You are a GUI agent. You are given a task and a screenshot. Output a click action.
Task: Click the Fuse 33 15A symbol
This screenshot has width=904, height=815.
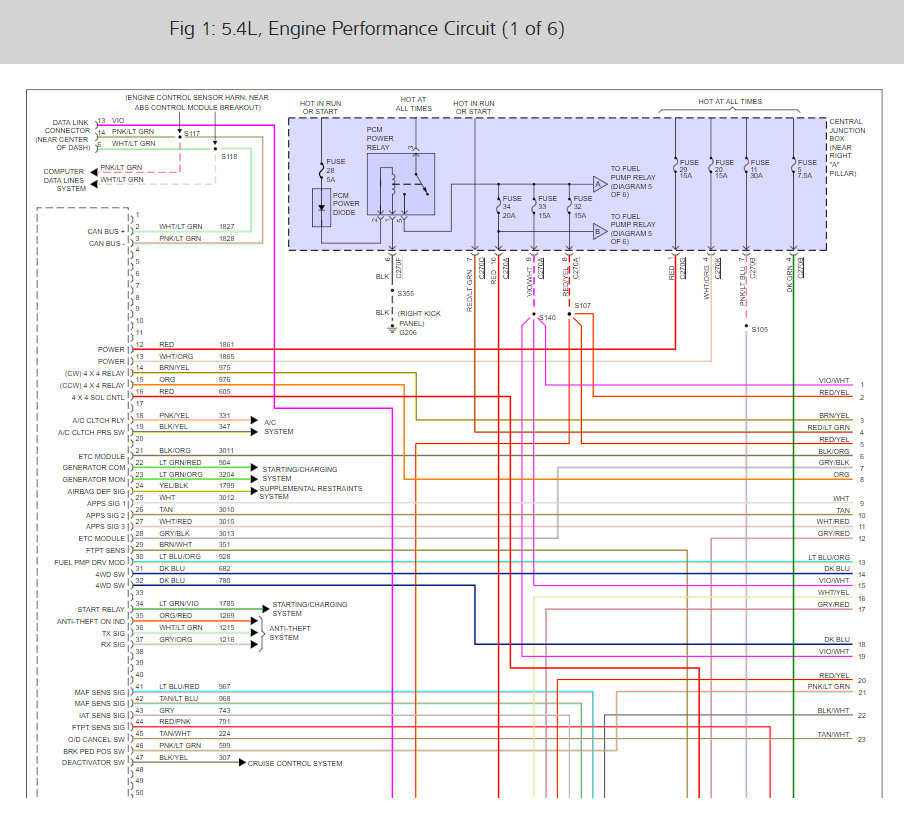pyautogui.click(x=534, y=206)
